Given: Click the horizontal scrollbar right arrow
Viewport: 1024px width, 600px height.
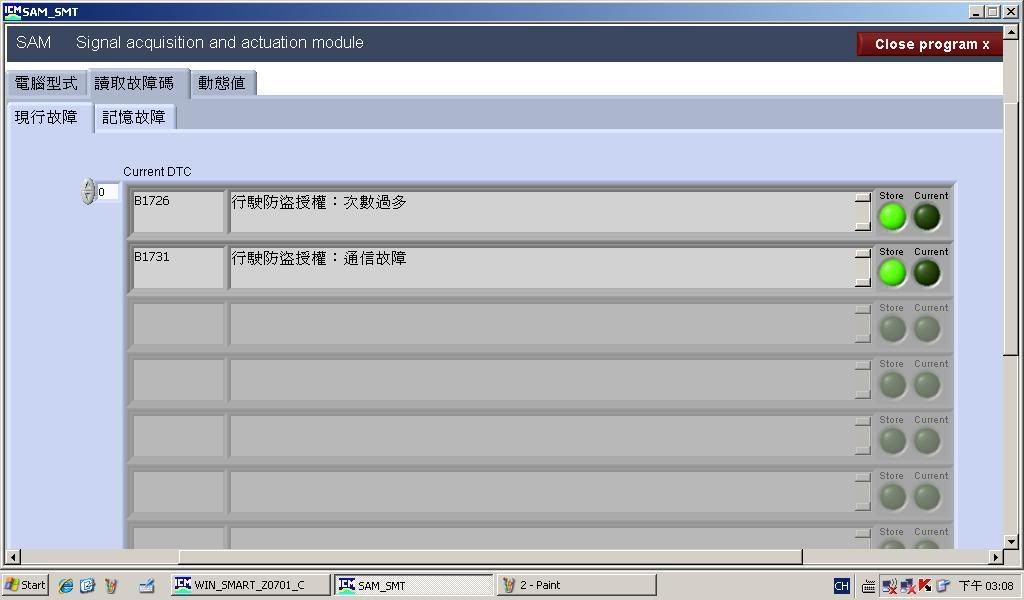Looking at the screenshot, I should tap(996, 557).
